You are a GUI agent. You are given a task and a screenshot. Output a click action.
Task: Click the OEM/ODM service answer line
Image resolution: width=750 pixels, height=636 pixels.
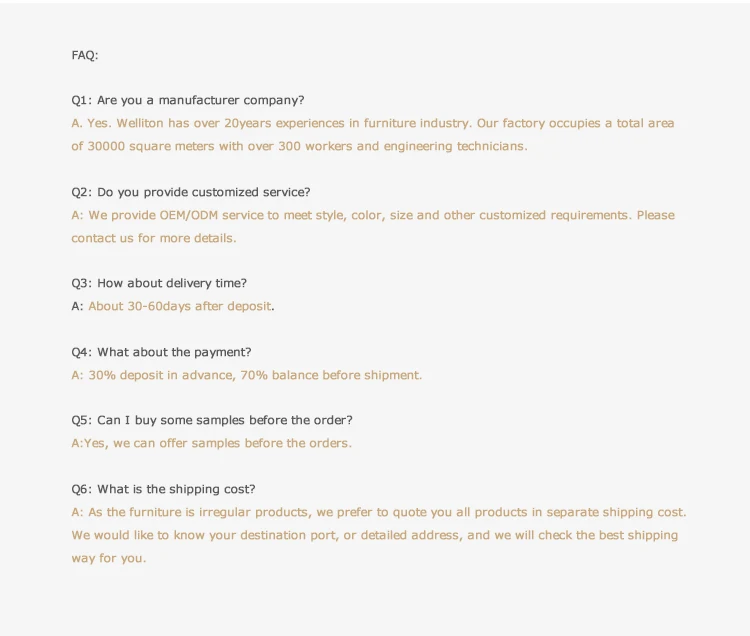point(373,215)
